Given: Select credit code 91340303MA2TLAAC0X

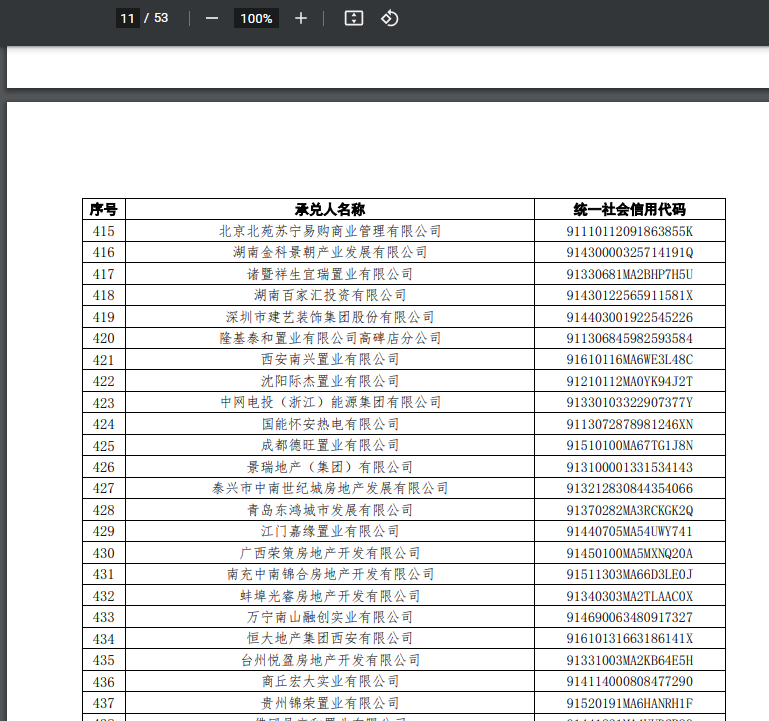Looking at the screenshot, I should [x=630, y=595].
